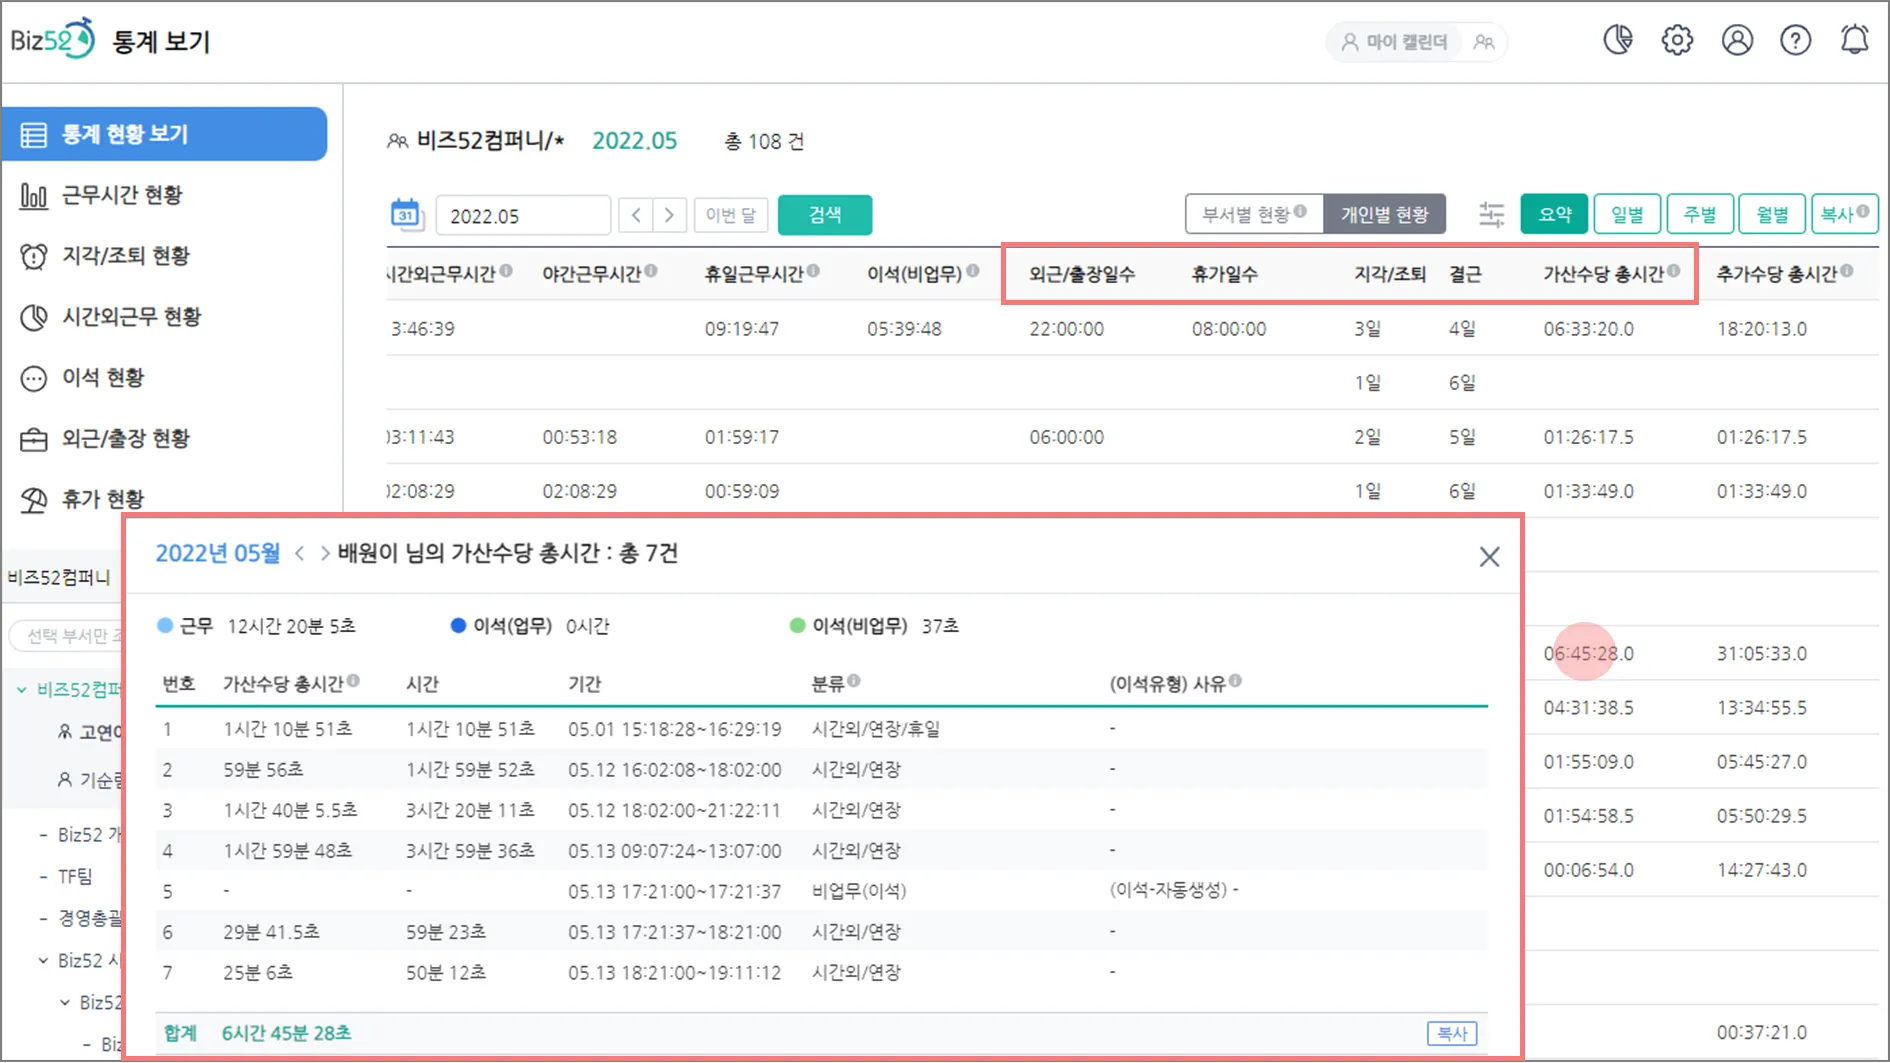Click 06:33:20.0 가산수당 cell
This screenshot has width=1890, height=1063.
pos(1588,329)
